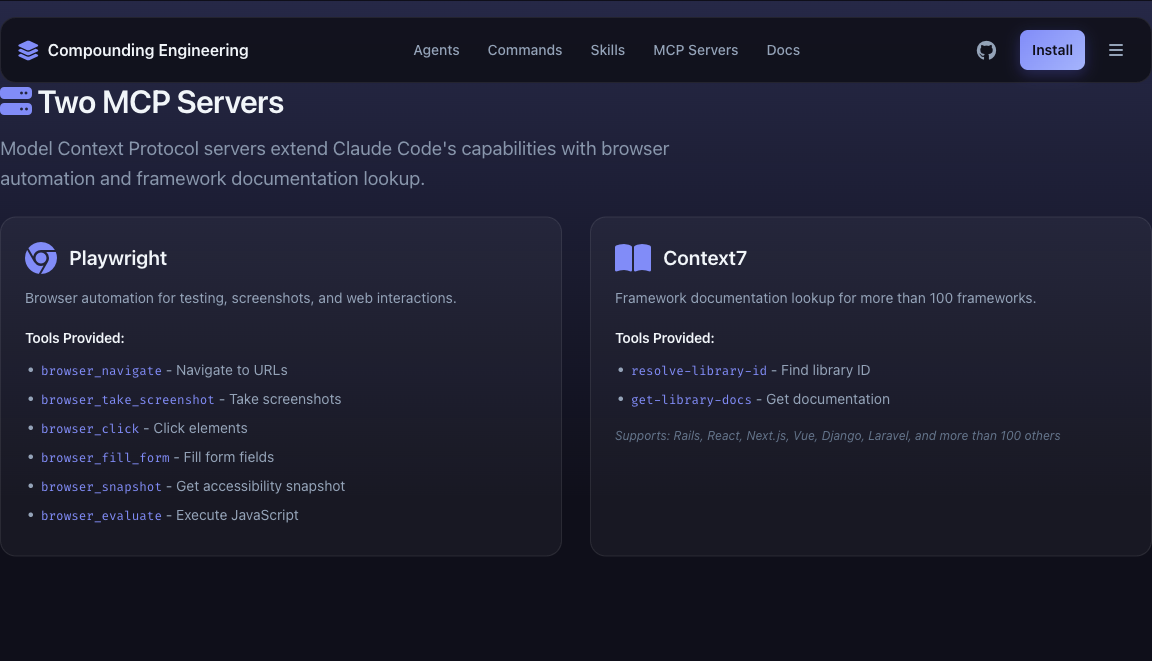Open the GitHub repository icon
The image size is (1152, 661).
986,50
